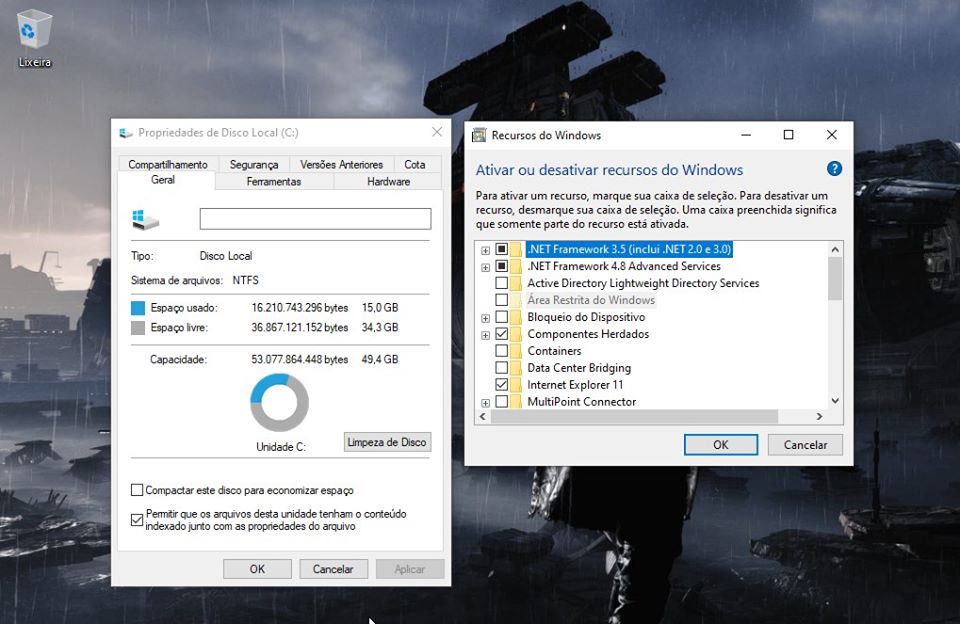Expand Bloqueio do Dispositivo node
The image size is (960, 624).
click(486, 318)
